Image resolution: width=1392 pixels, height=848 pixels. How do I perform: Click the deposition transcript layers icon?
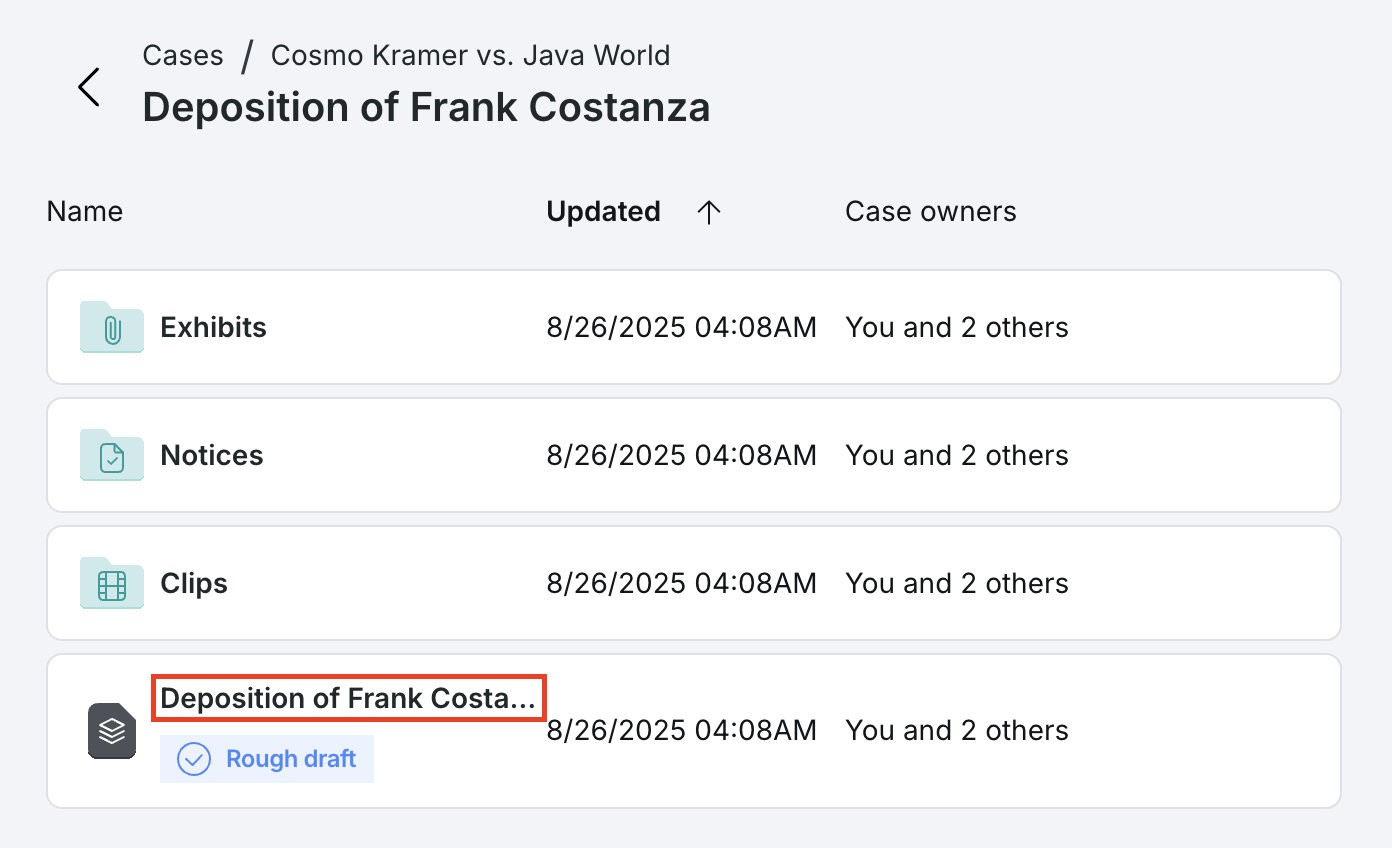pos(111,731)
